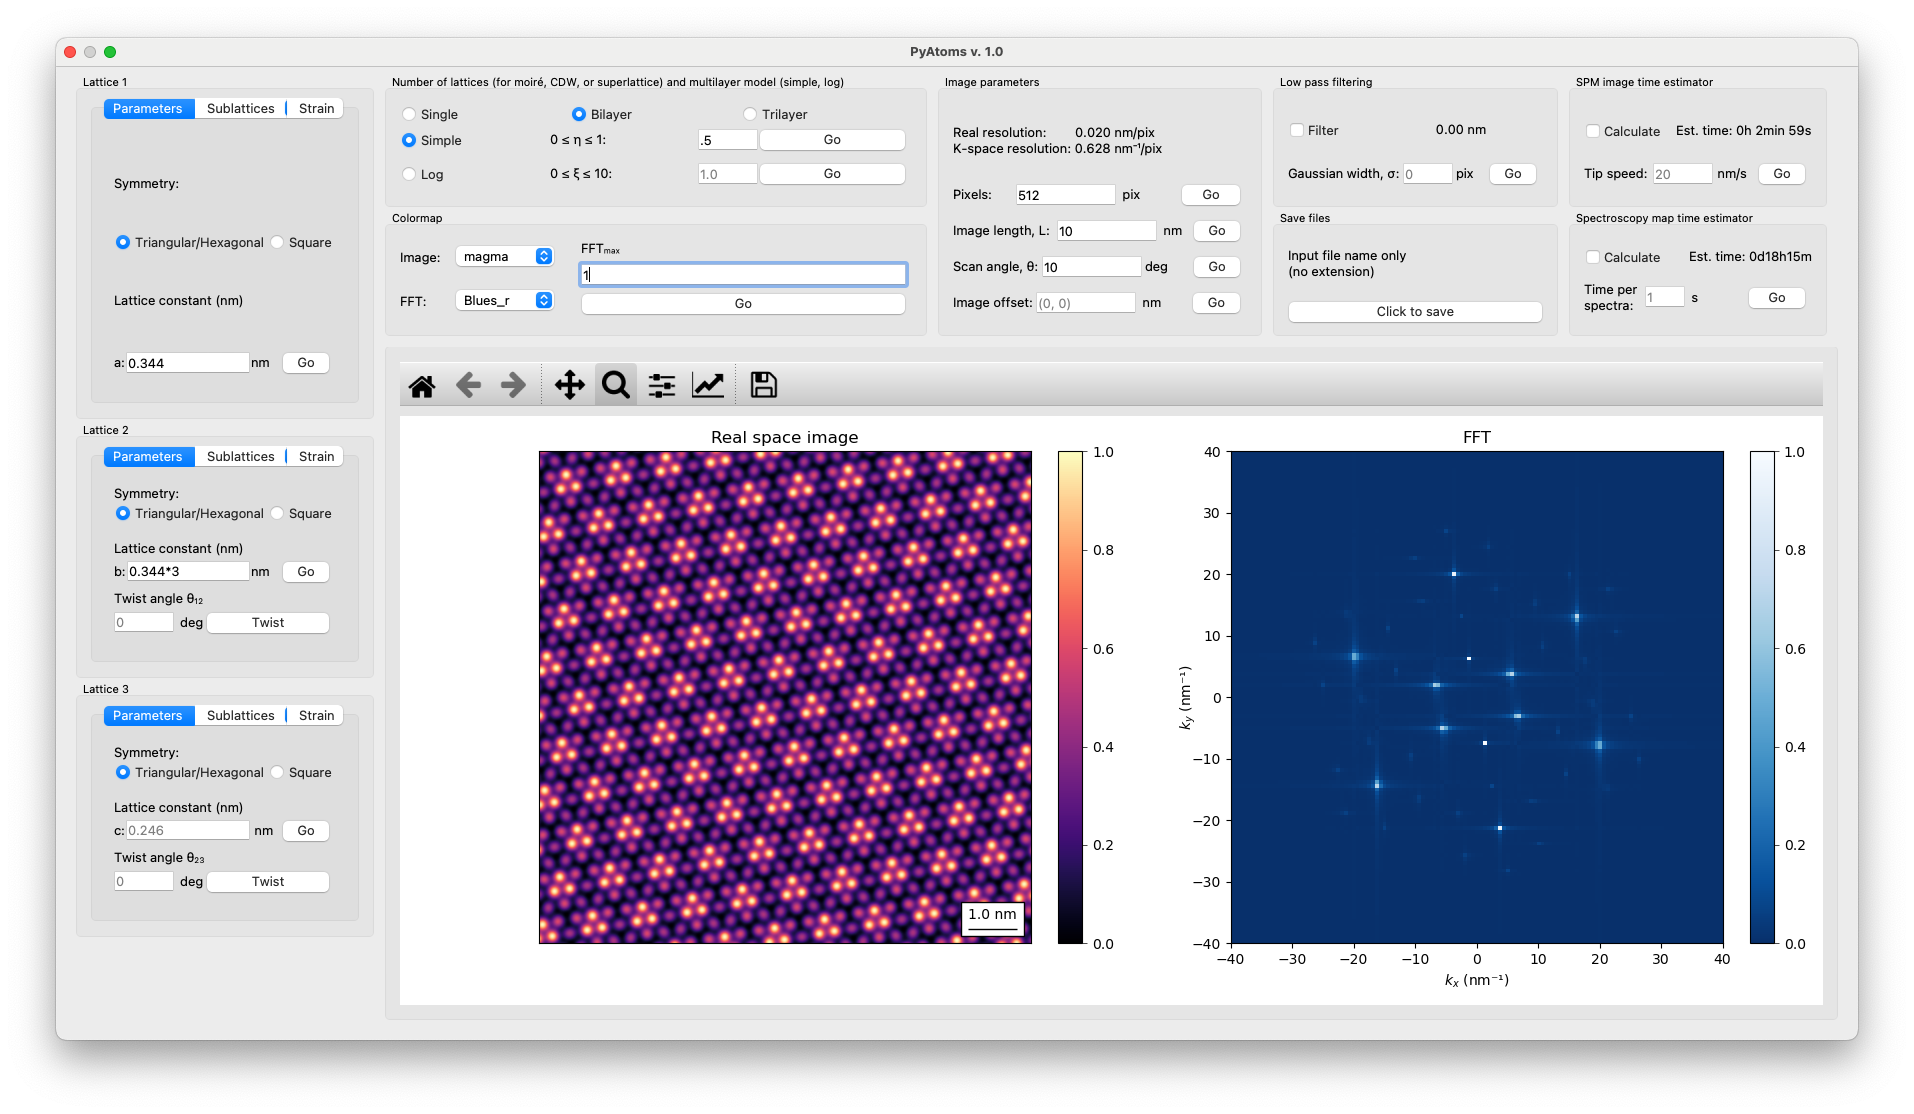Select Square symmetry for Lattice 1
This screenshot has width=1914, height=1114.
coord(277,242)
